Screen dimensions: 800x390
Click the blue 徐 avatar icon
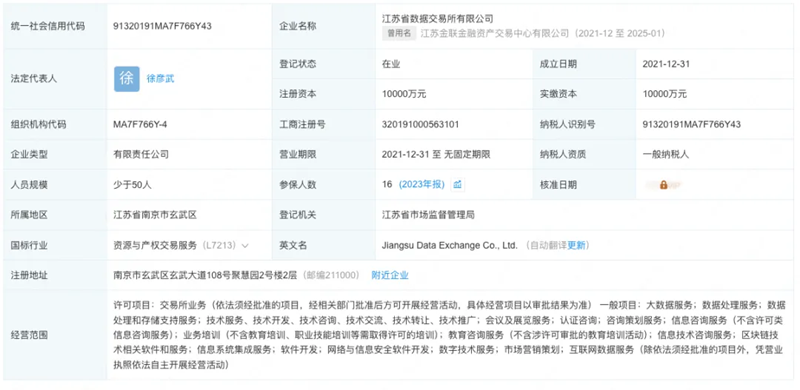[127, 79]
